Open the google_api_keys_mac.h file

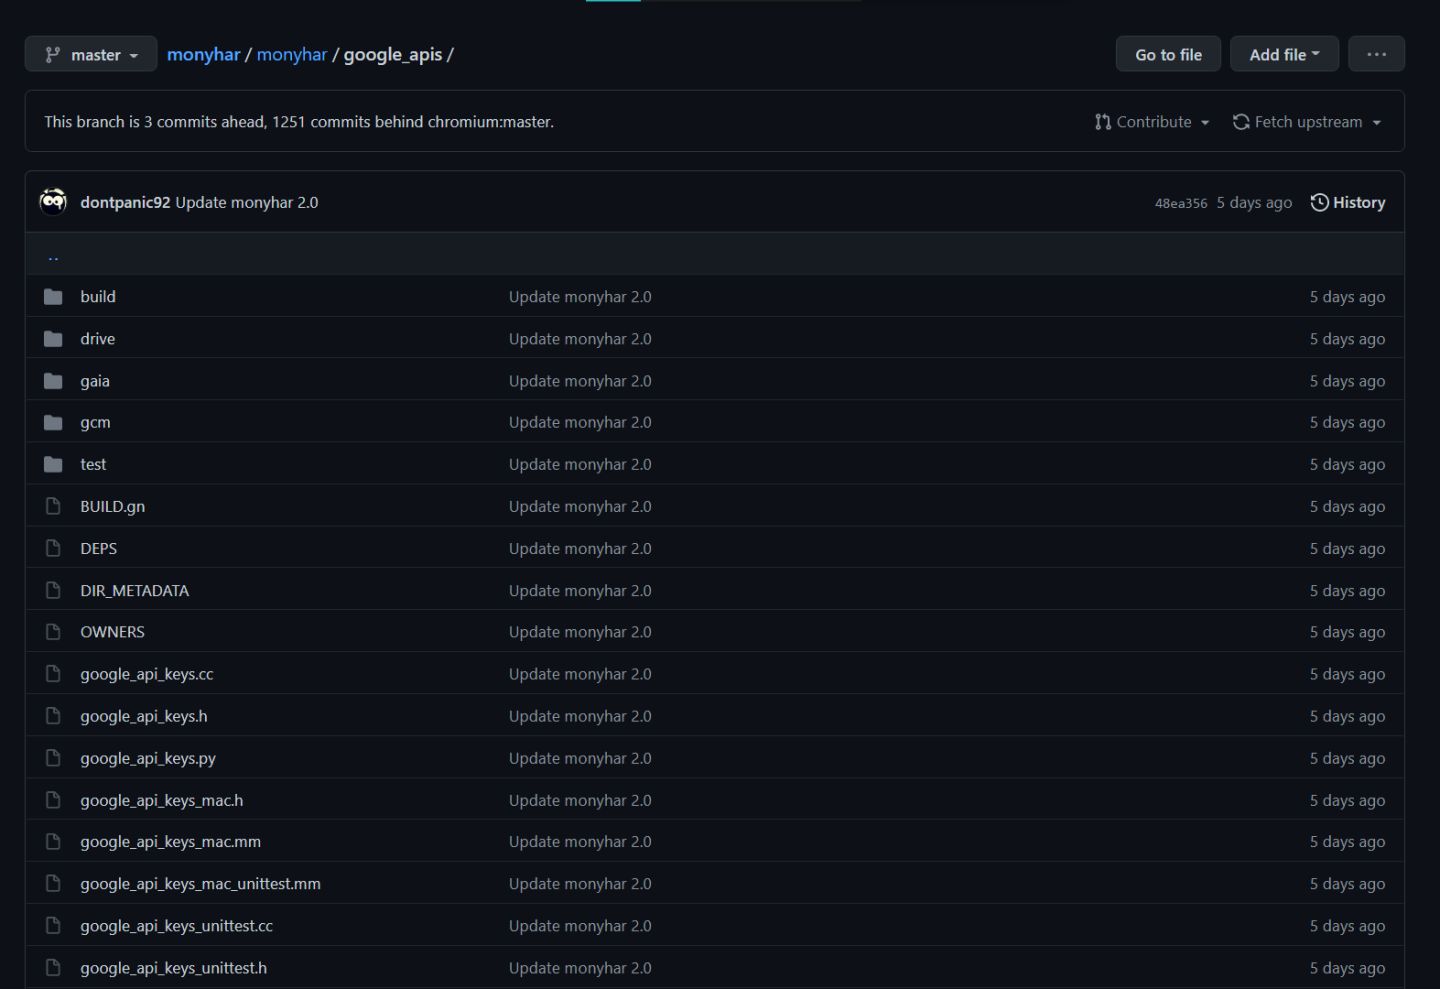coord(162,800)
